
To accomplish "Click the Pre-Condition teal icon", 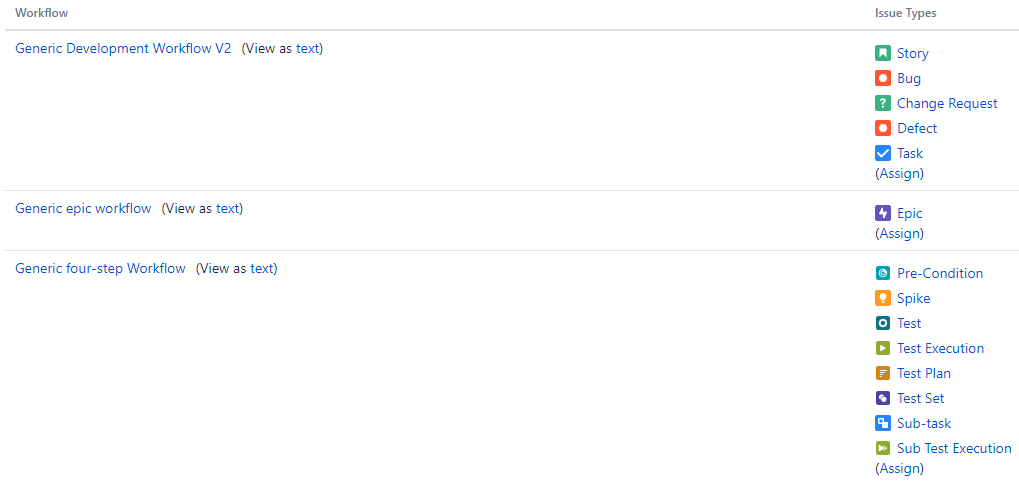I will (x=883, y=274).
